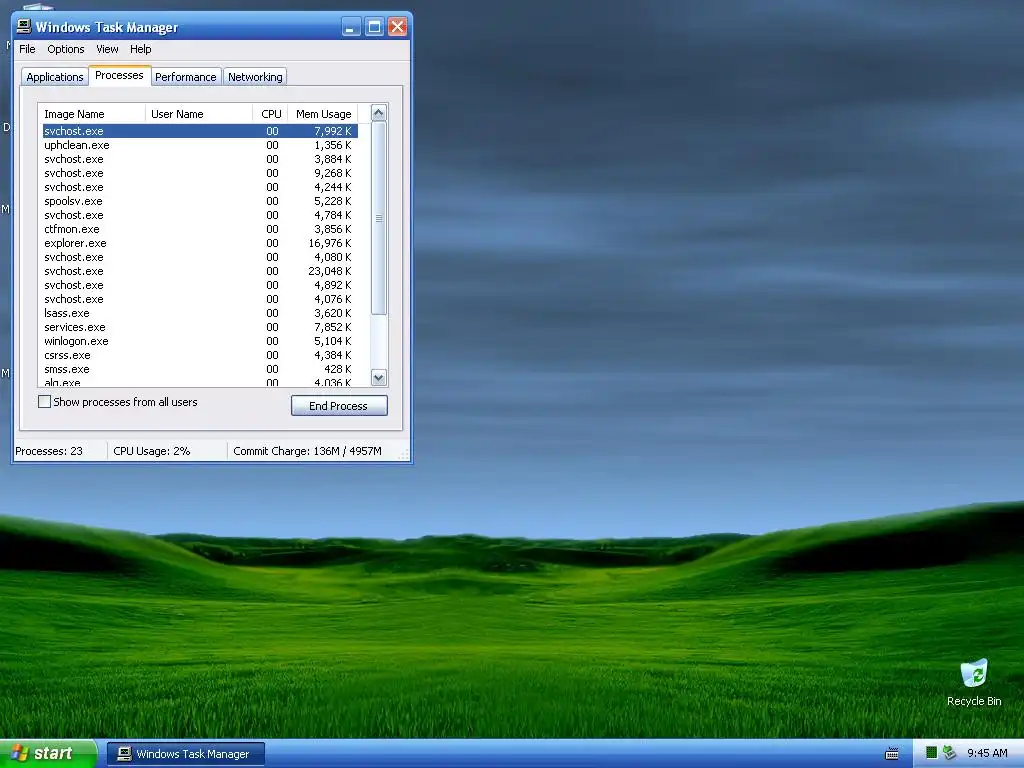The width and height of the screenshot is (1024, 768).
Task: Click the 3,856 K memory value
Action: [x=332, y=229]
